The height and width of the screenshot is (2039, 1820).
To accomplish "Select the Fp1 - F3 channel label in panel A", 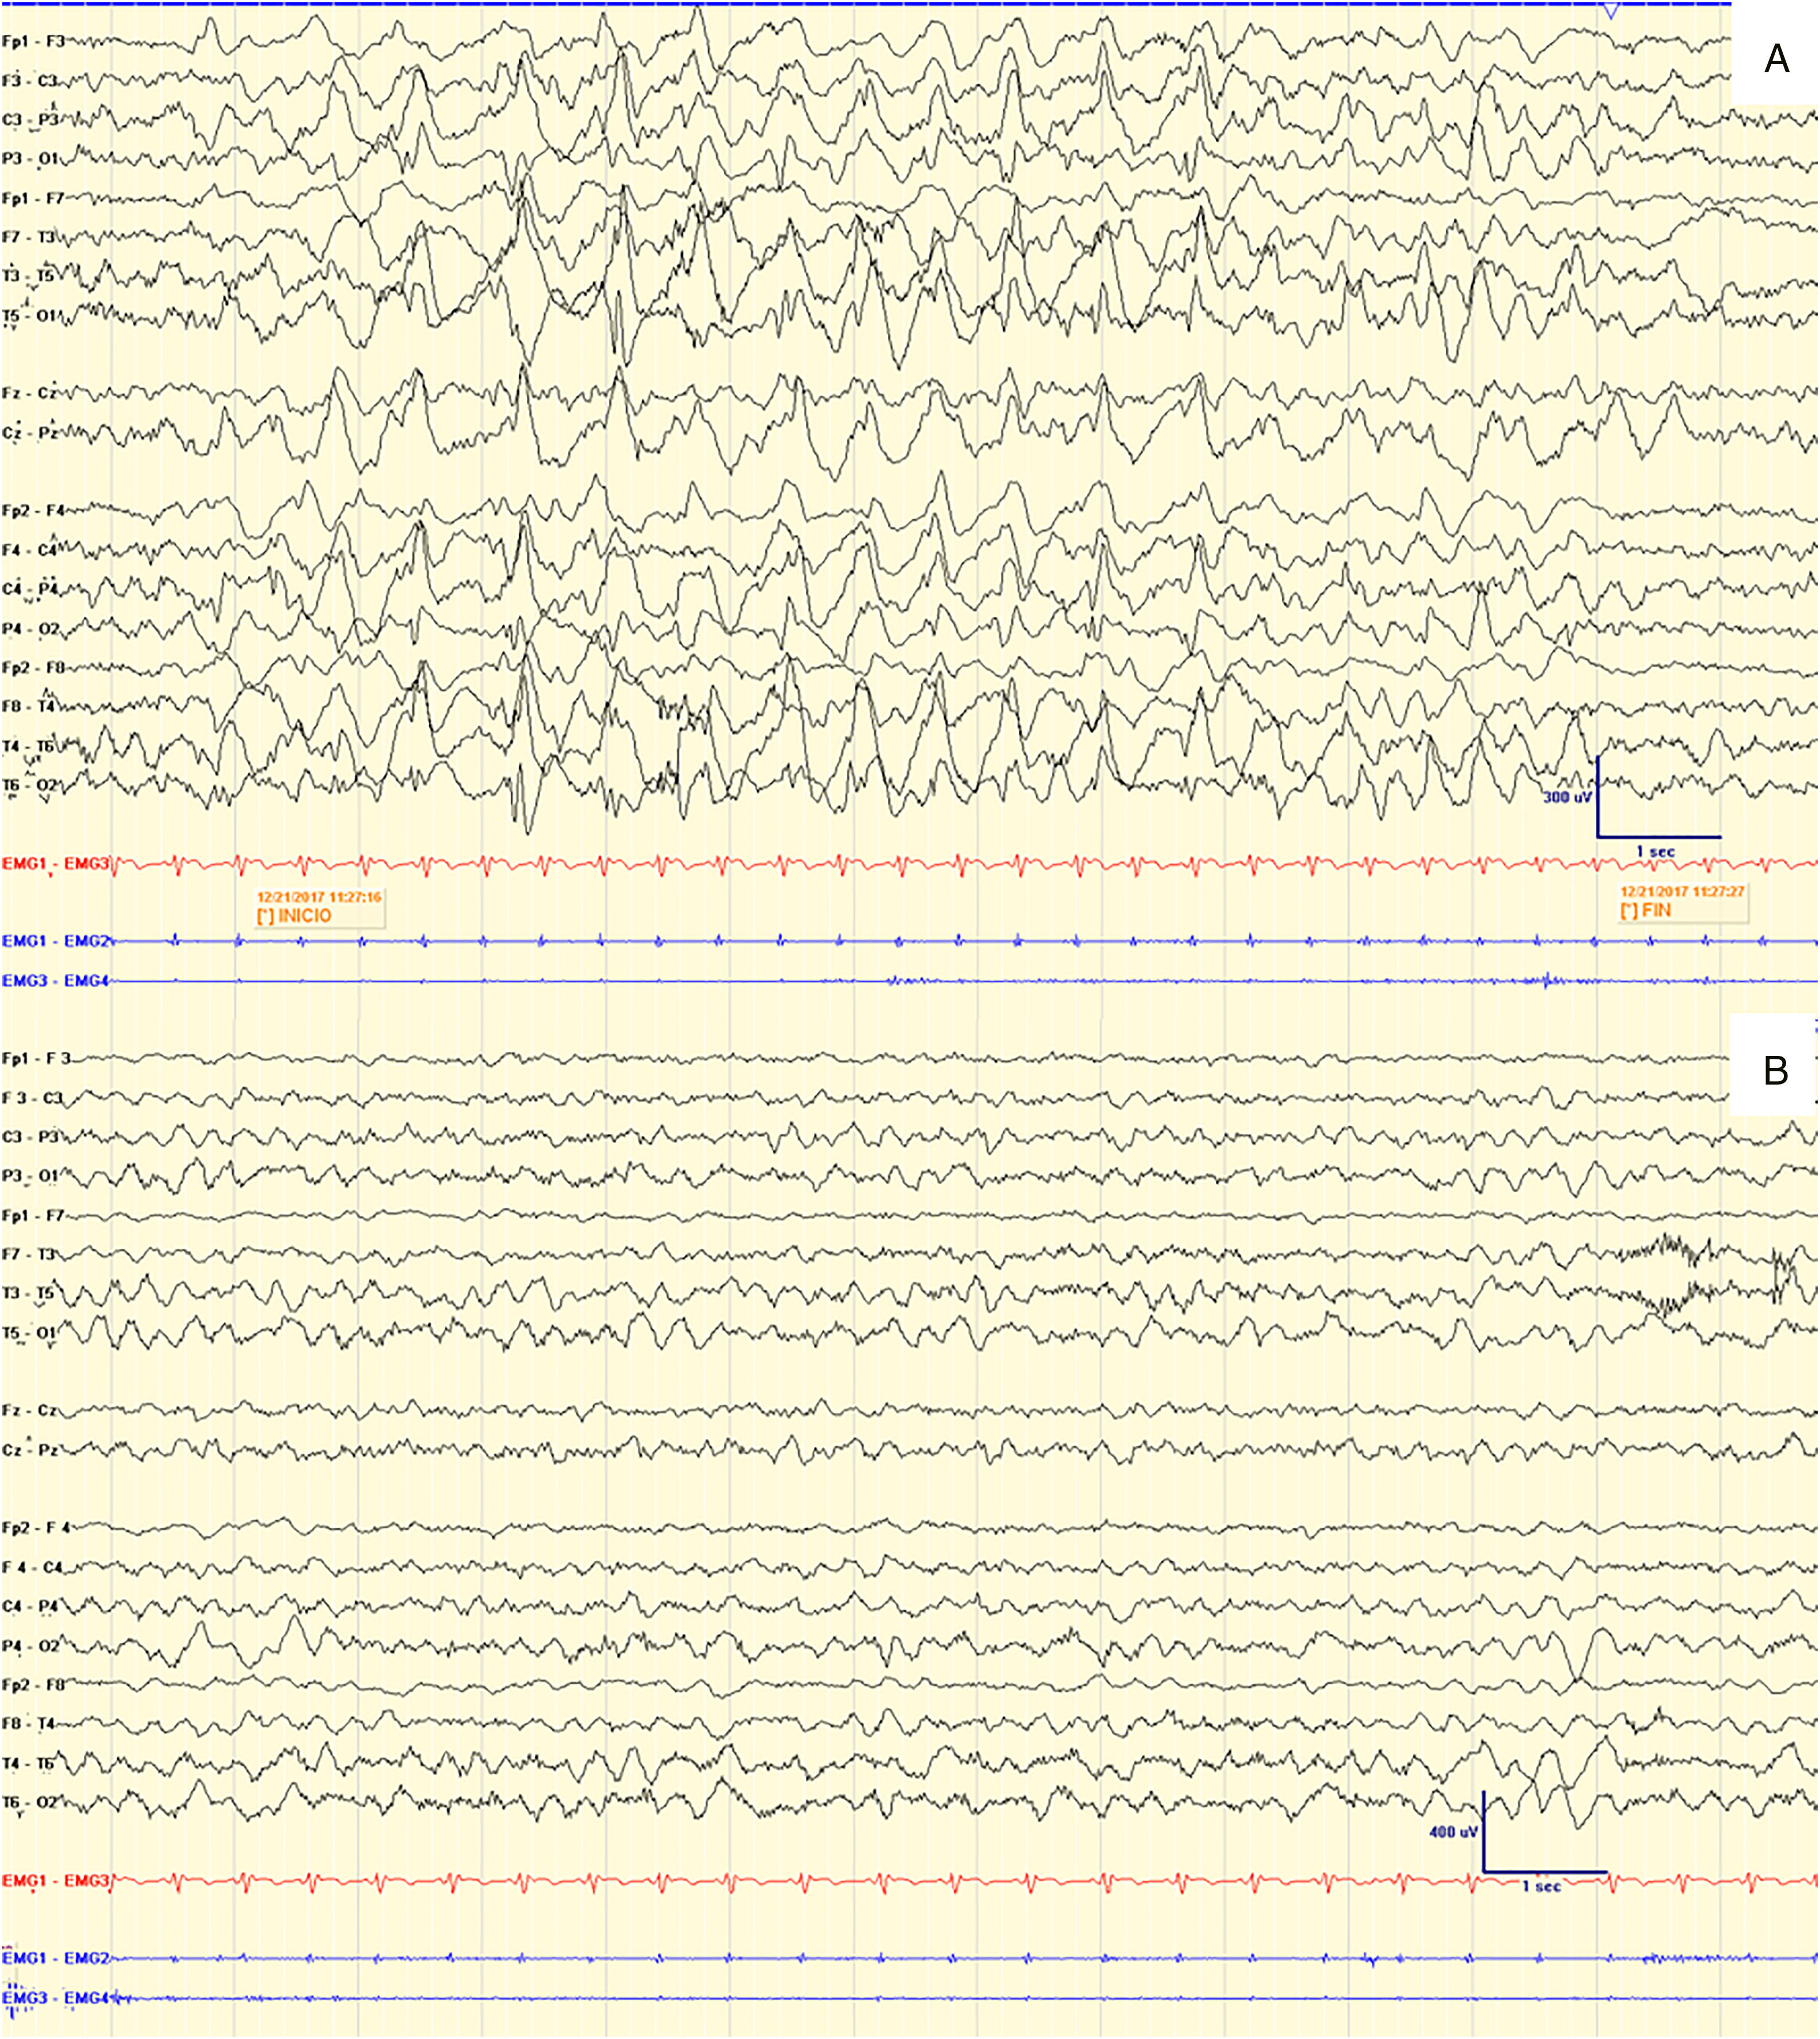I will click(x=33, y=42).
